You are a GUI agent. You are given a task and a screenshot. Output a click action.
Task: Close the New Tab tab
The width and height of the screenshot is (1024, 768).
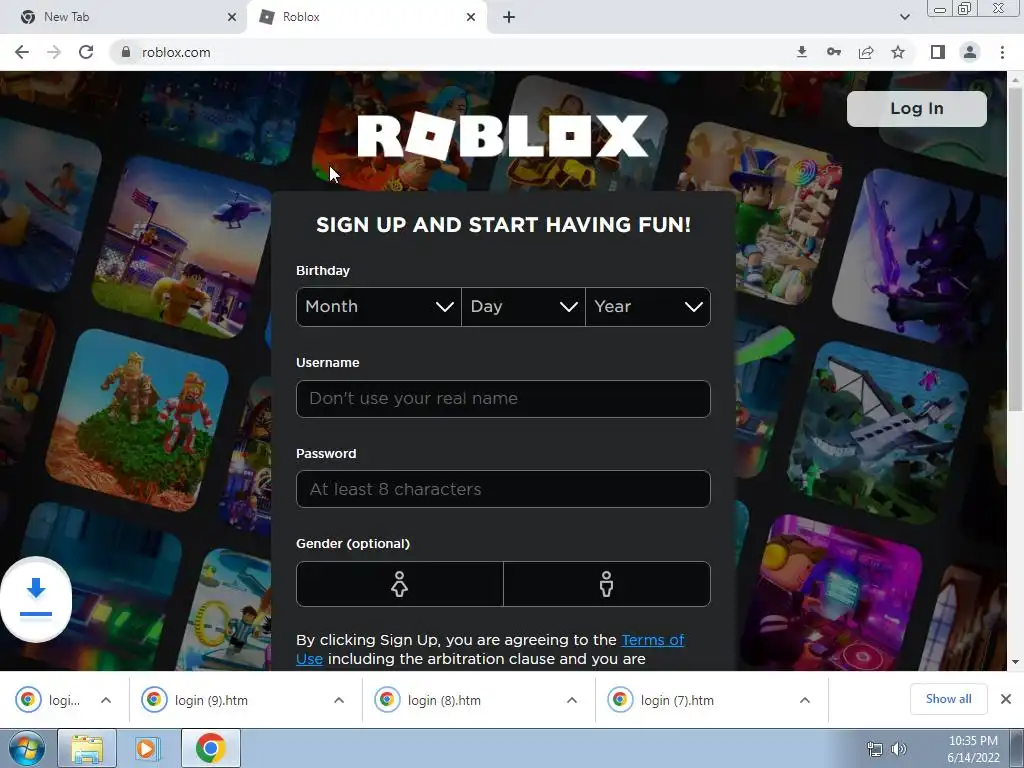[x=232, y=17]
